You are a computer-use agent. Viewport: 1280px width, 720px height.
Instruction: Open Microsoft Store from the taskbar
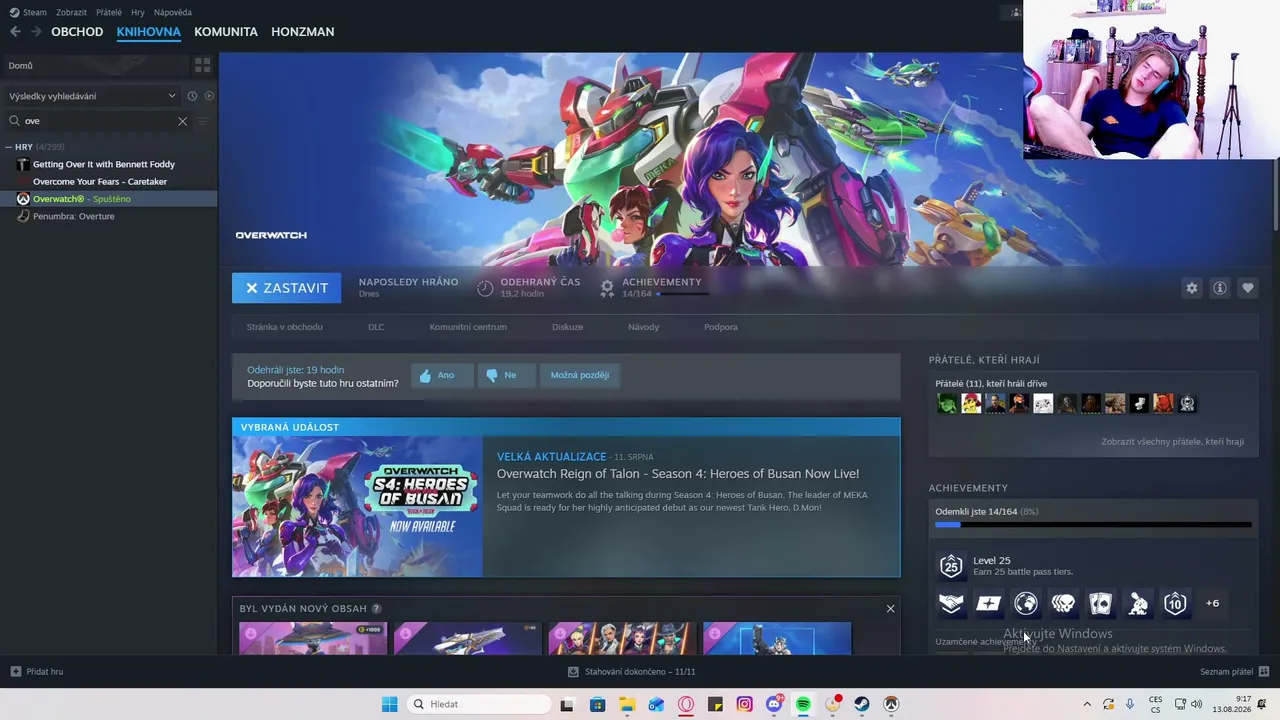[598, 704]
